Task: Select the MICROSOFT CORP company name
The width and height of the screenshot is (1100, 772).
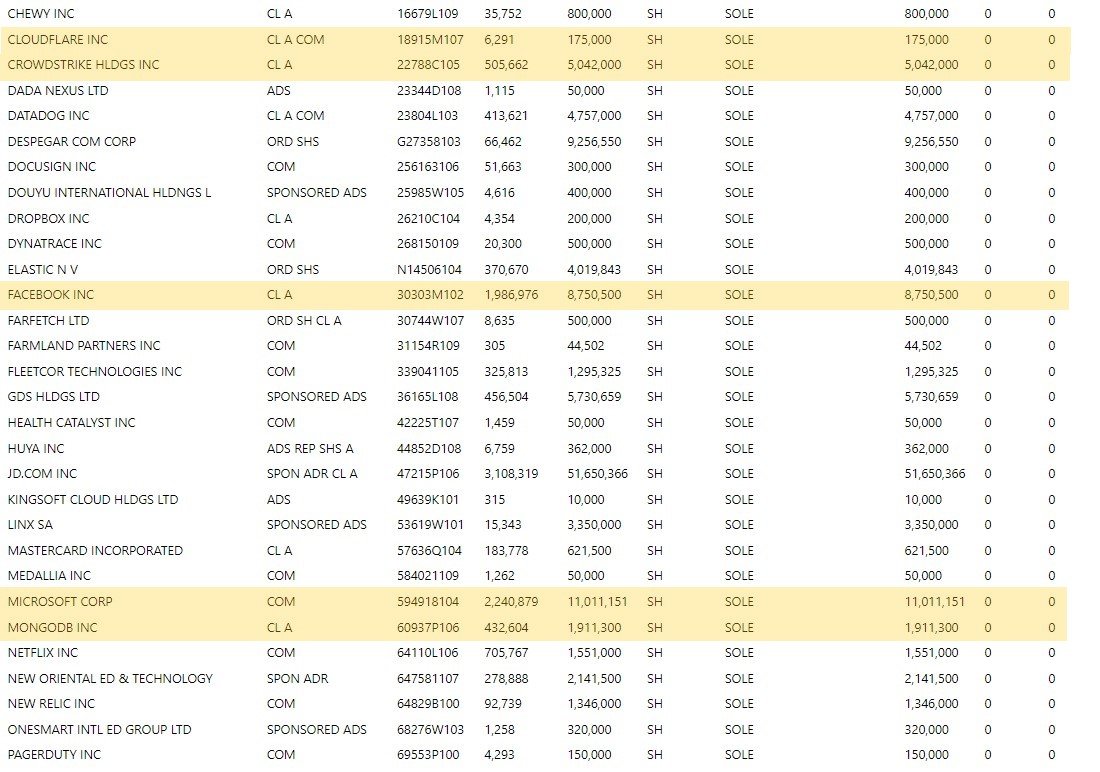Action: [x=59, y=602]
